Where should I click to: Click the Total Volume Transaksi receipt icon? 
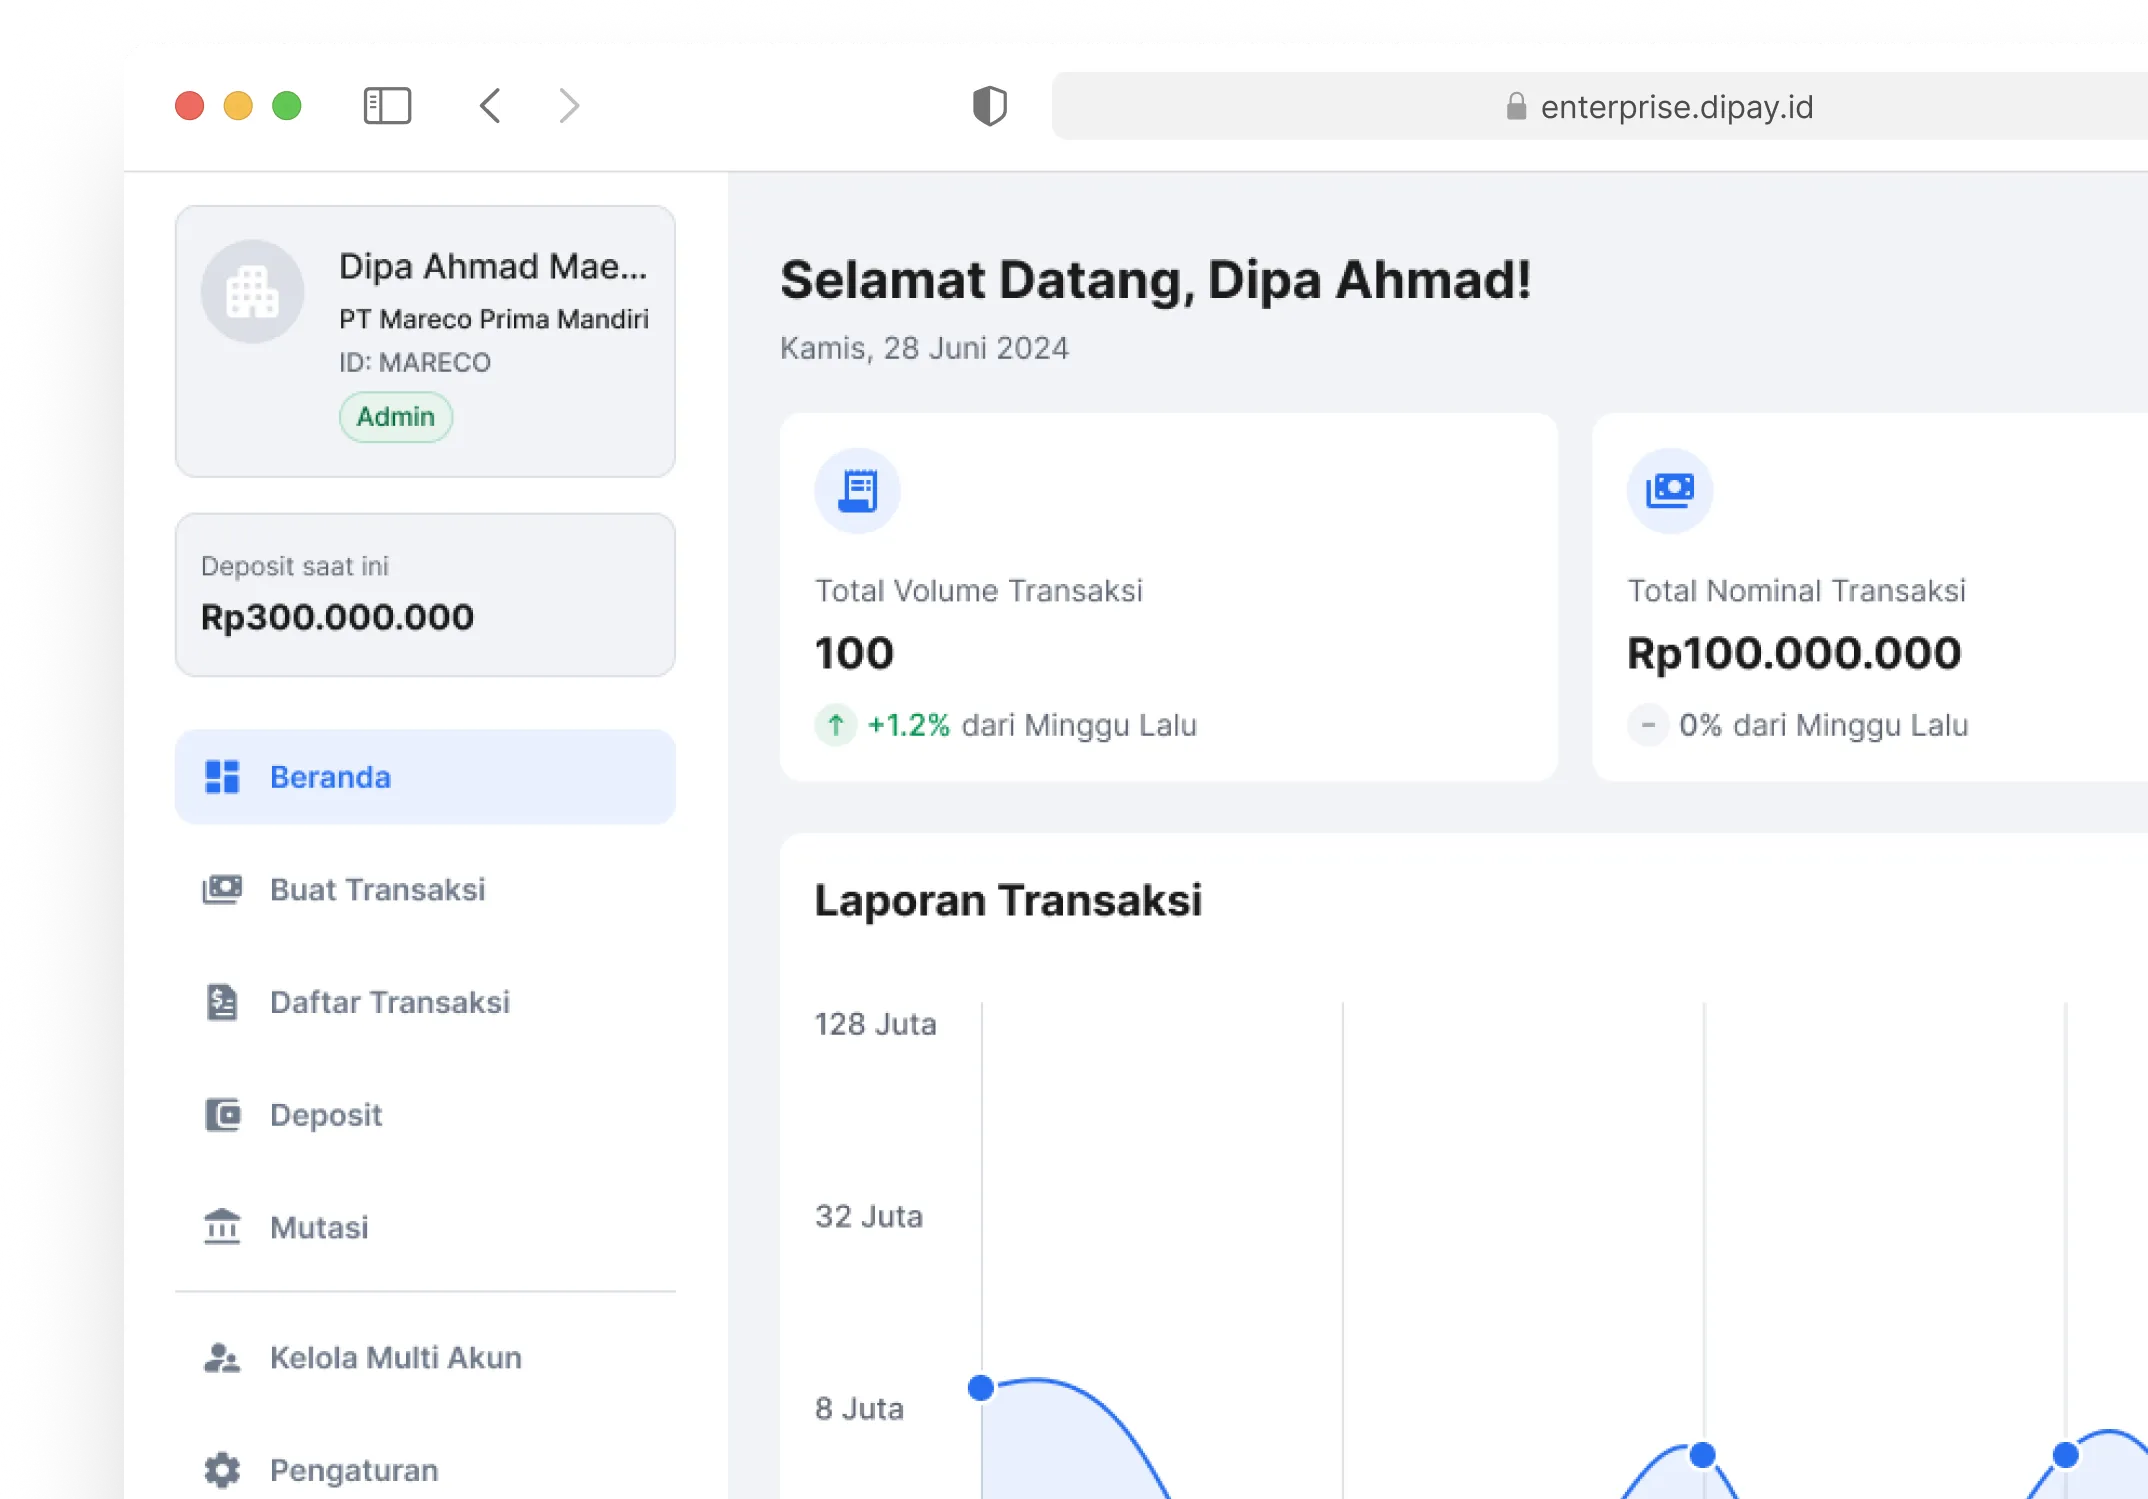[858, 490]
